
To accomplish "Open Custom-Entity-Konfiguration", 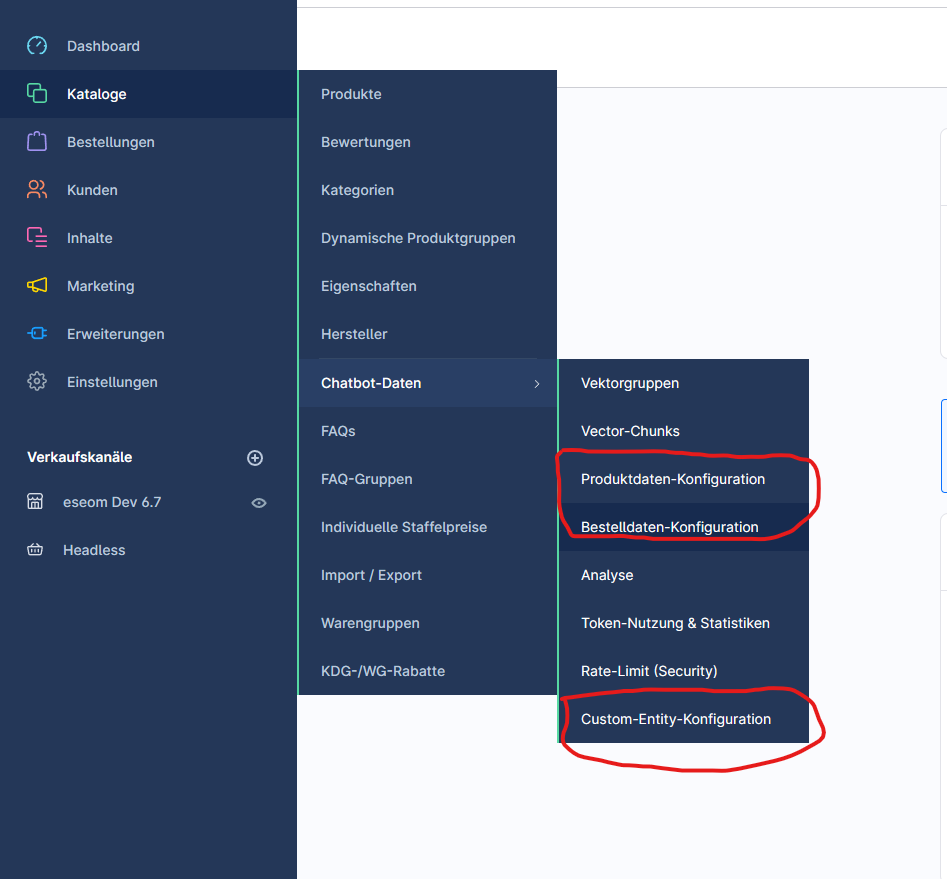I will pyautogui.click(x=675, y=719).
